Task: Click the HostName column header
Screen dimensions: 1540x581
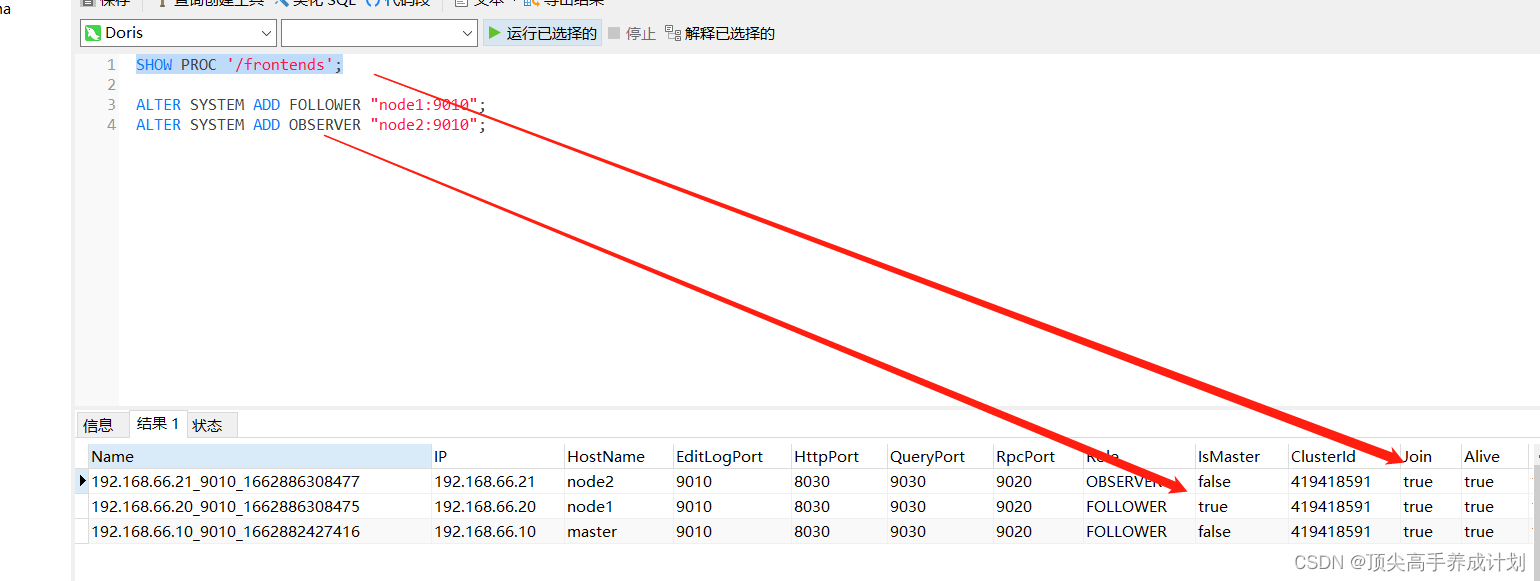Action: coord(619,456)
